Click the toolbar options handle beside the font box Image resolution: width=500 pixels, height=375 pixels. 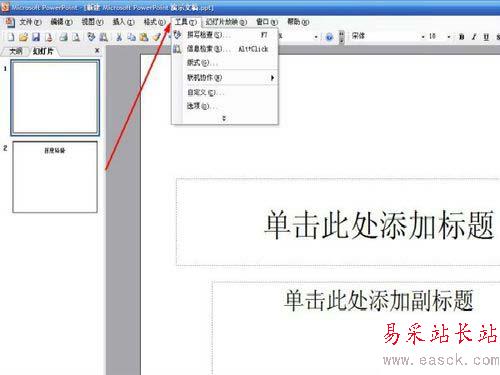pos(342,37)
